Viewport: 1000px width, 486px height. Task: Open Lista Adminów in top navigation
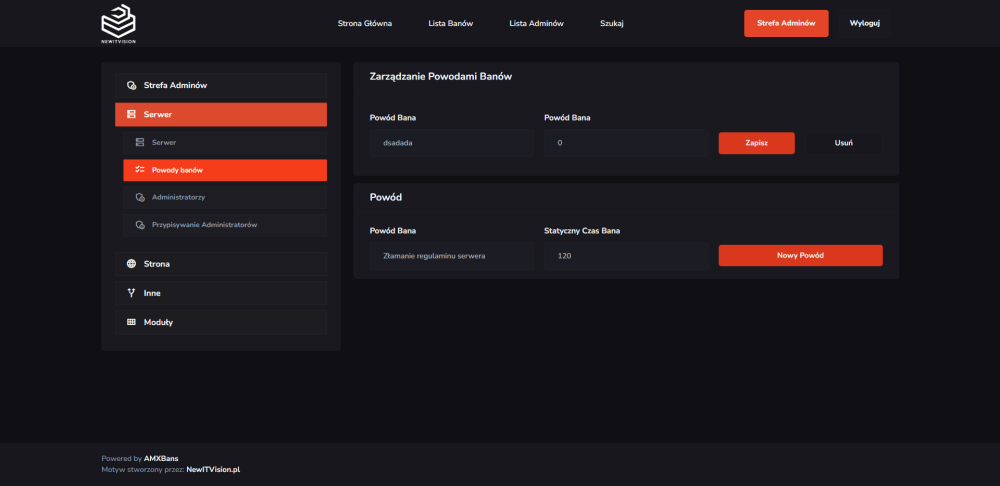(x=536, y=24)
